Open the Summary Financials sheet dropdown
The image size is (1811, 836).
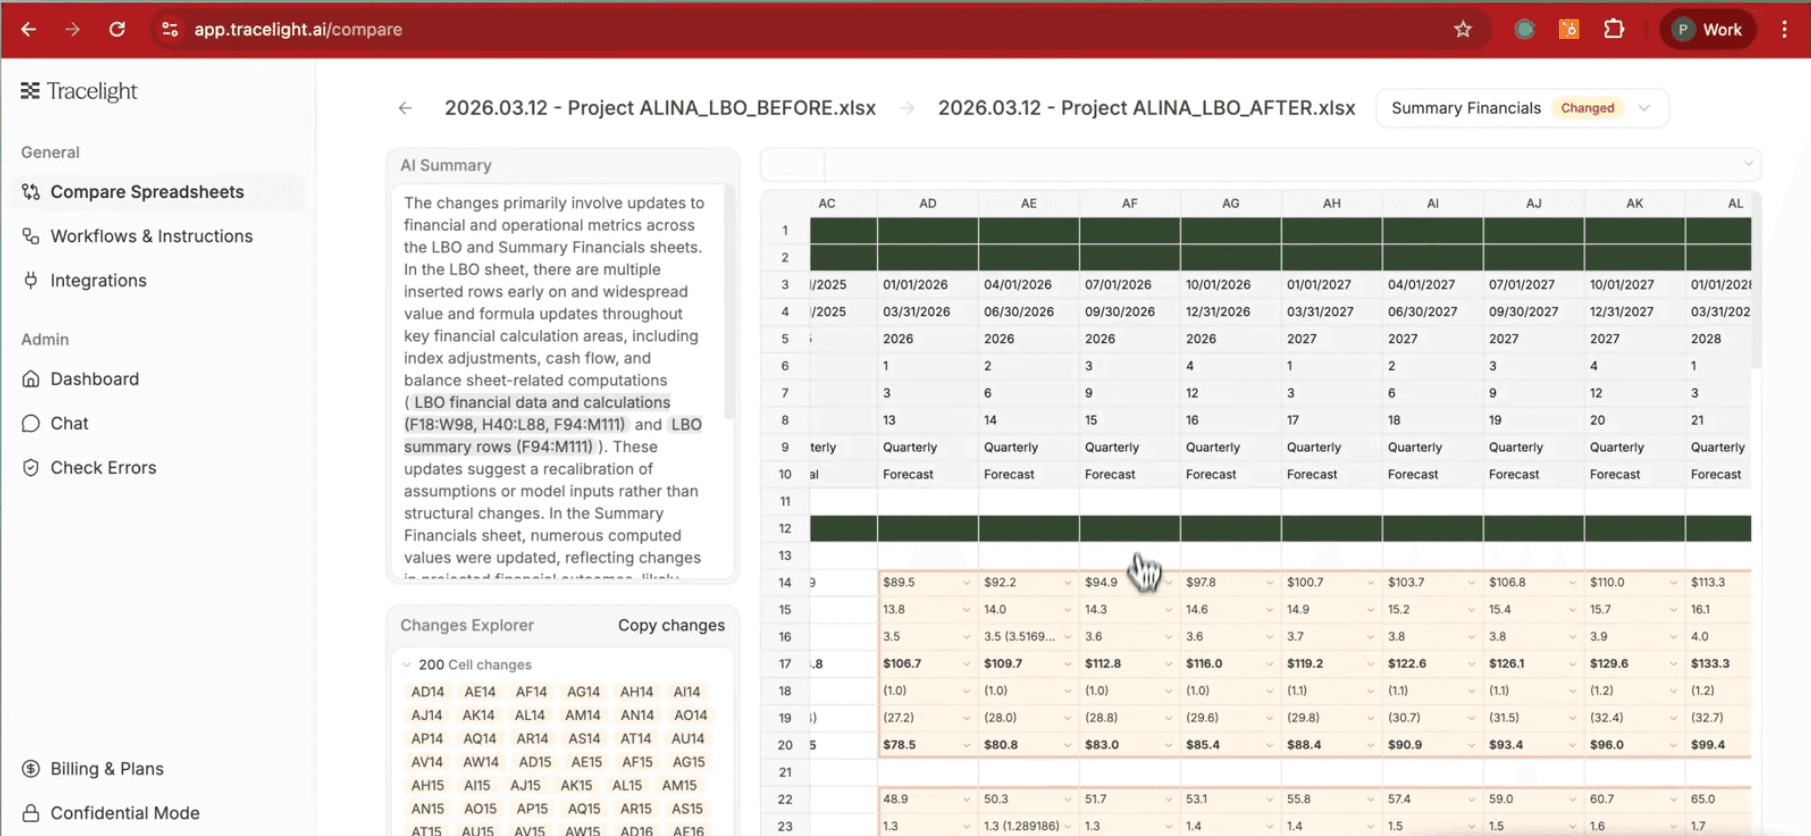point(1521,108)
